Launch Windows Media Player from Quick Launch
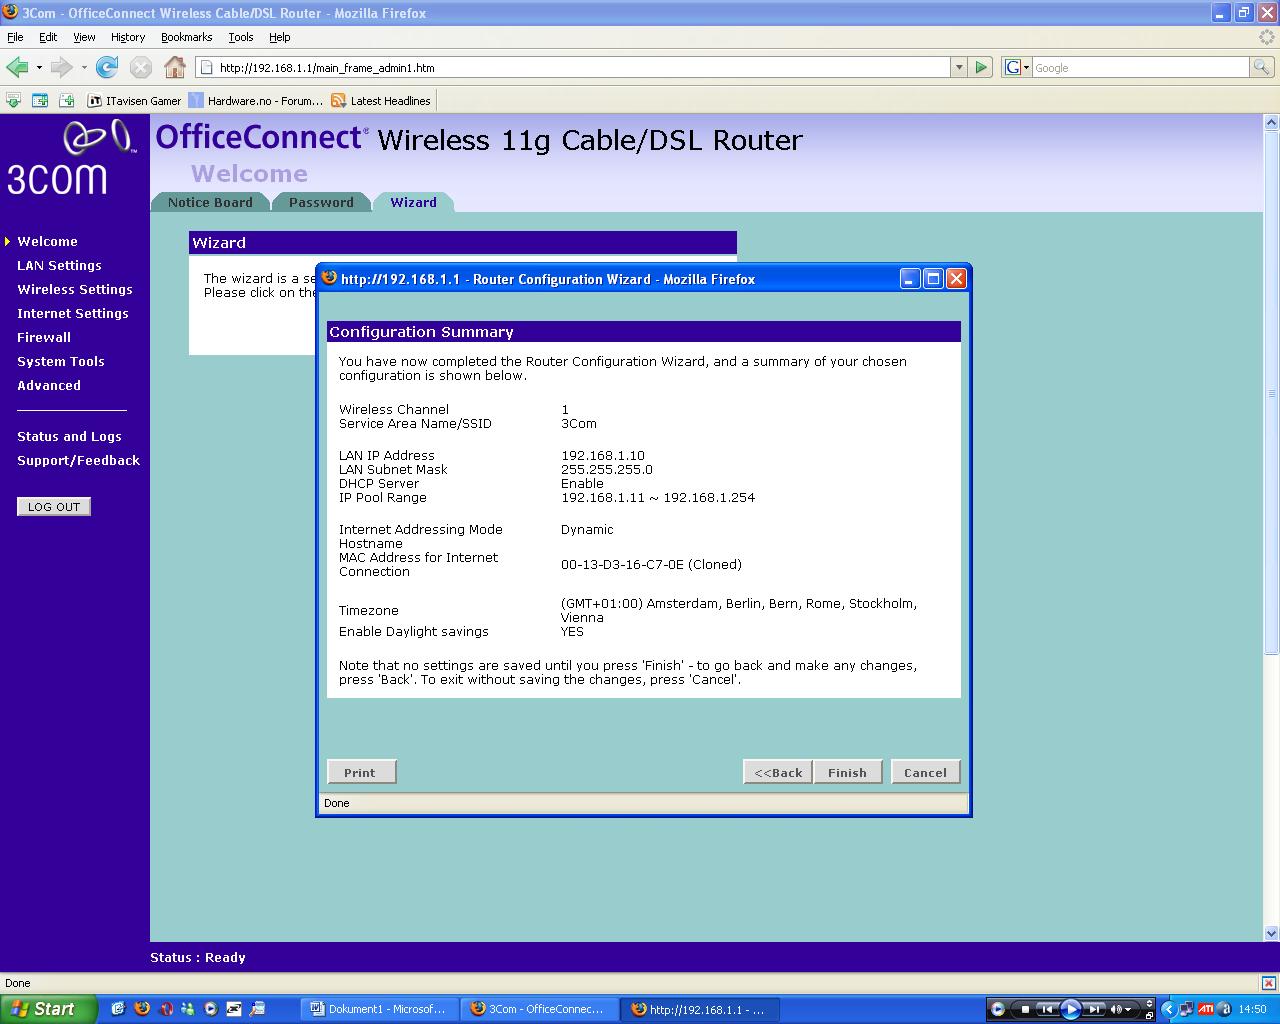This screenshot has height=1024, width=1280. [x=211, y=1009]
